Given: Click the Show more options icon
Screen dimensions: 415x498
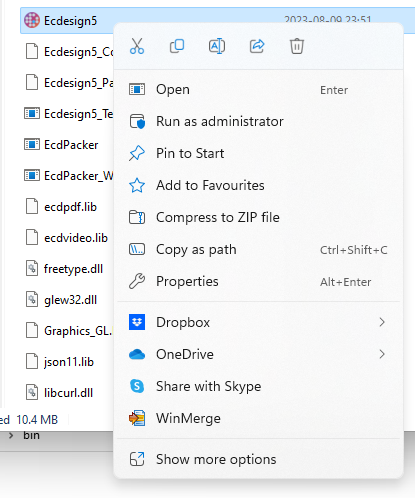Looking at the screenshot, I should point(137,459).
